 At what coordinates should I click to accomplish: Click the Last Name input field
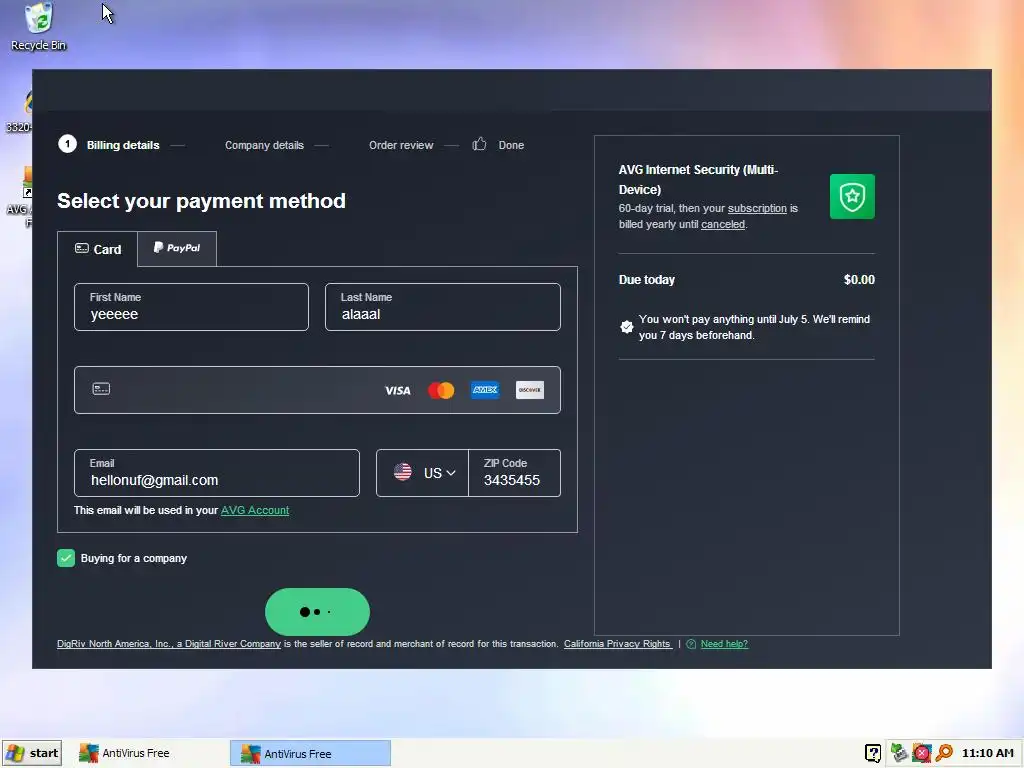click(x=443, y=307)
